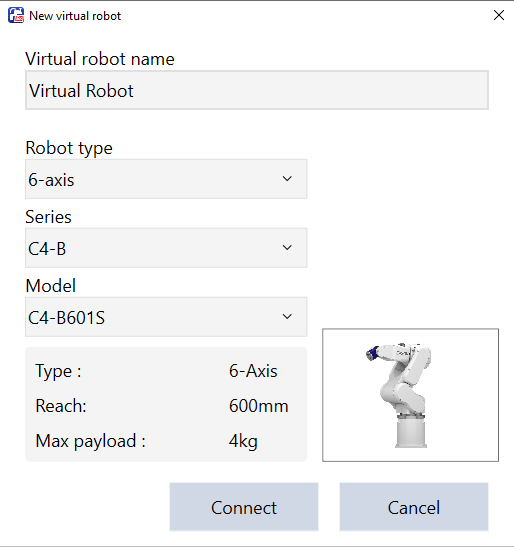
Task: Click the Connect button
Action: tap(244, 507)
